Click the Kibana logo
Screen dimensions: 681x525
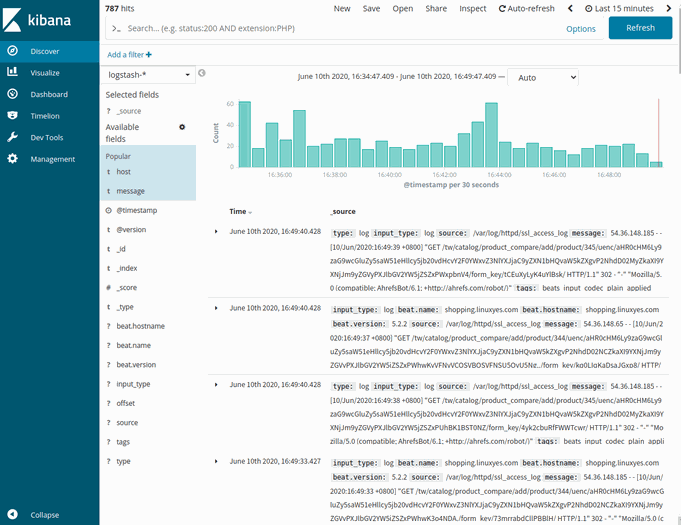[36, 20]
